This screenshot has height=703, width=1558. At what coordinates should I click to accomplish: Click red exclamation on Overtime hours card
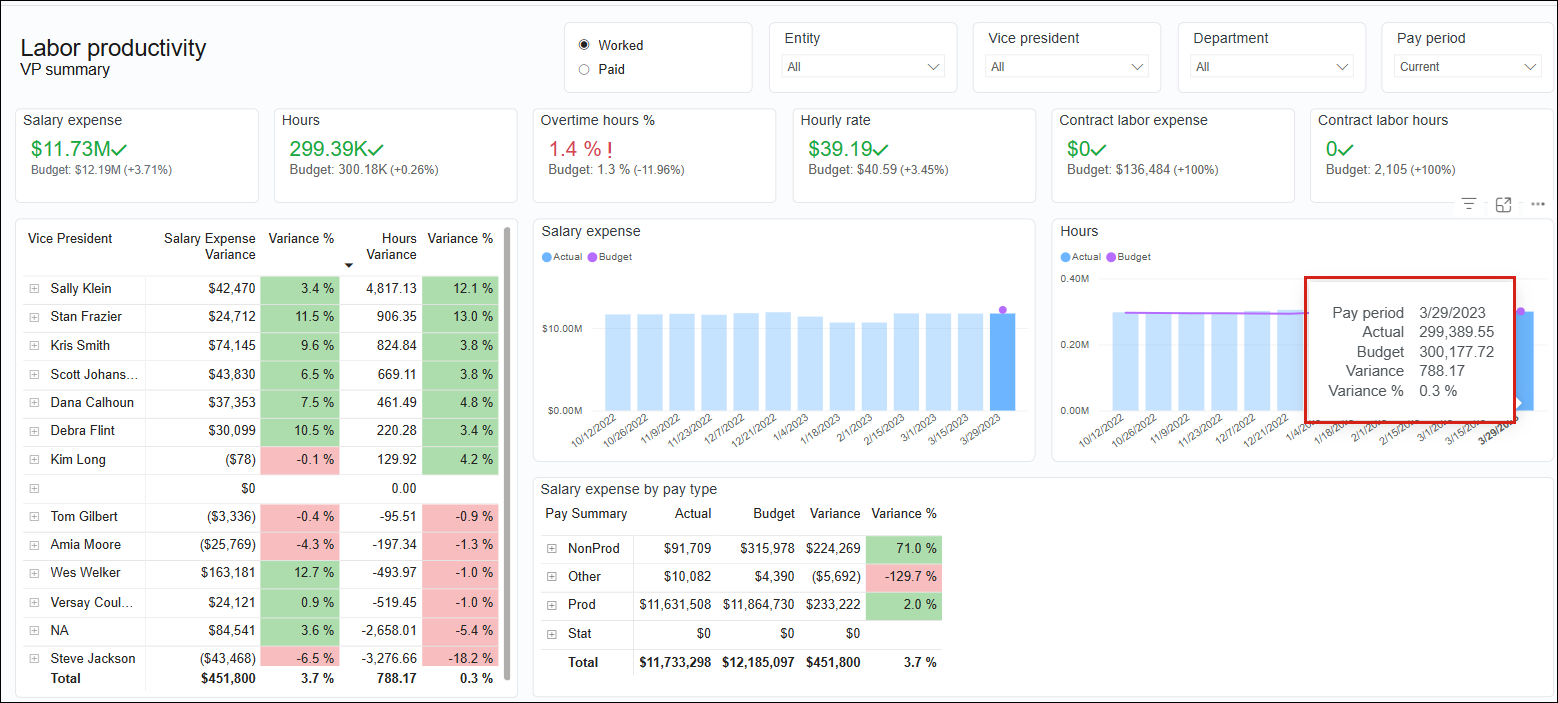609,150
